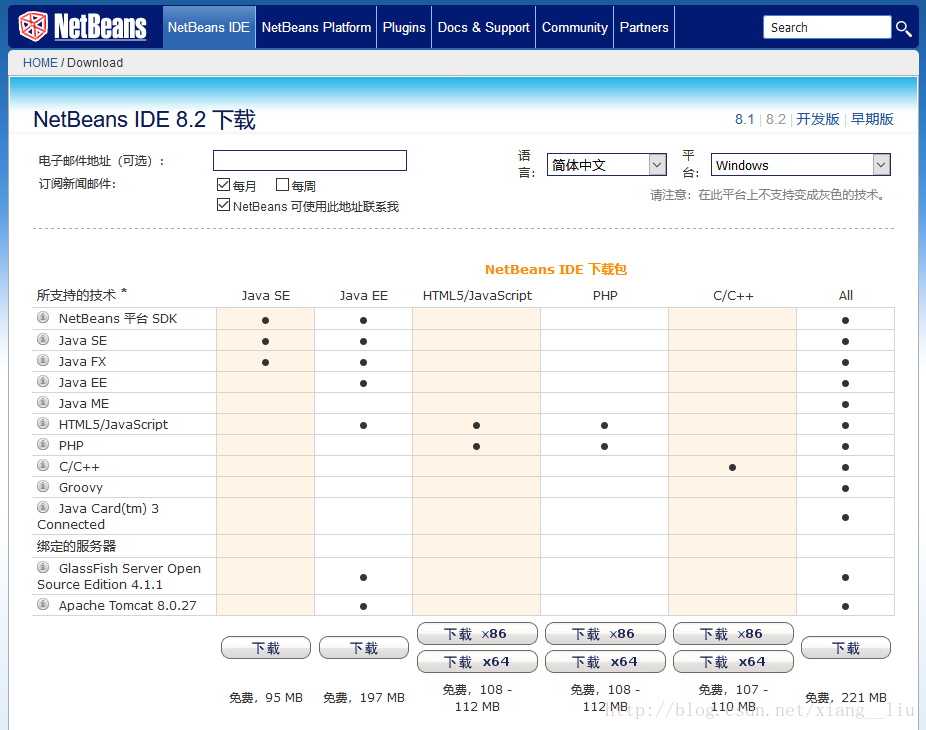The image size is (926, 730).
Task: Click the All column header
Action: click(846, 295)
